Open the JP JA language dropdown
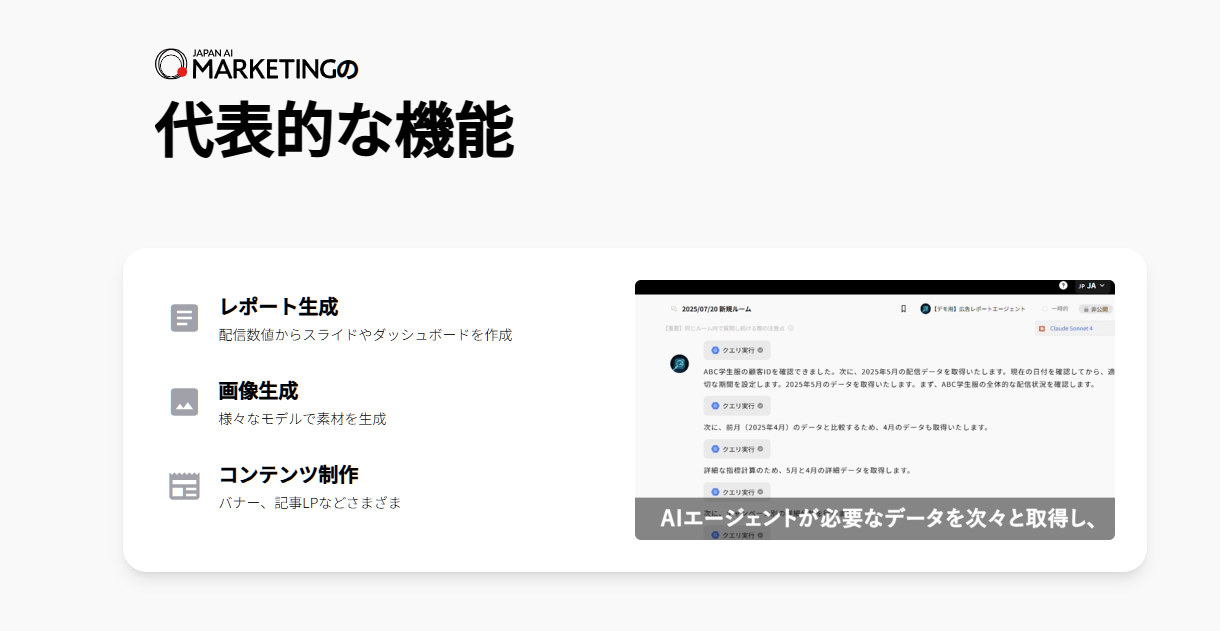 pyautogui.click(x=1091, y=285)
